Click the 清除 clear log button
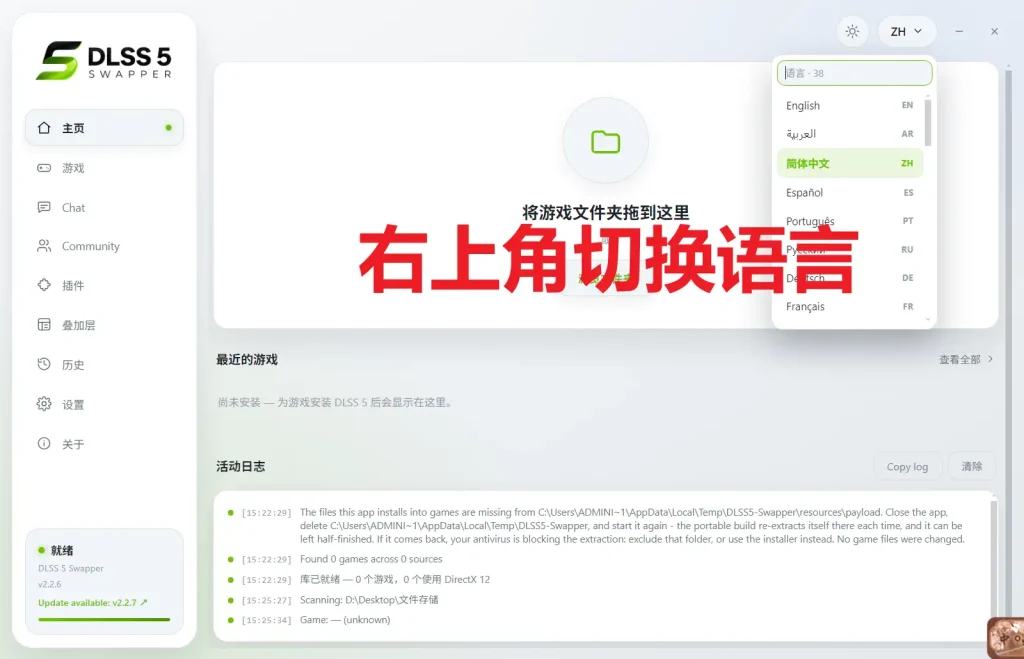The width and height of the screenshot is (1024, 659). click(971, 466)
